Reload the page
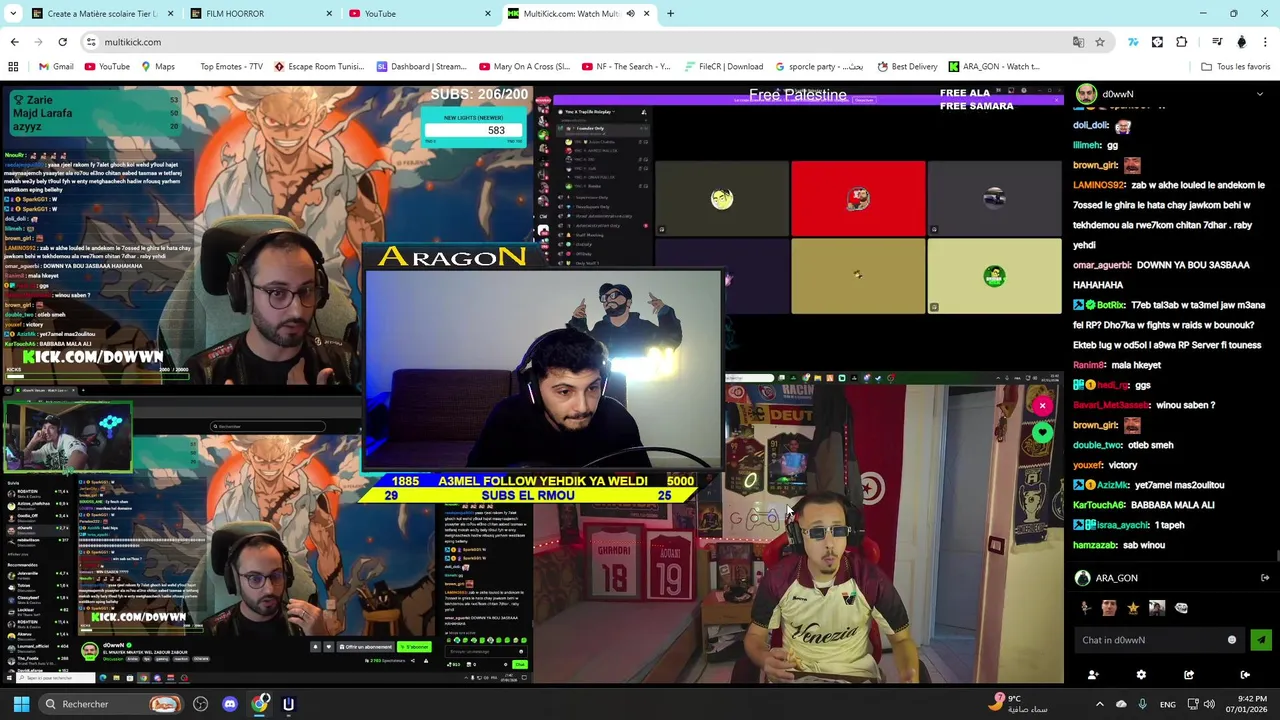The height and width of the screenshot is (720, 1280). pyautogui.click(x=62, y=42)
